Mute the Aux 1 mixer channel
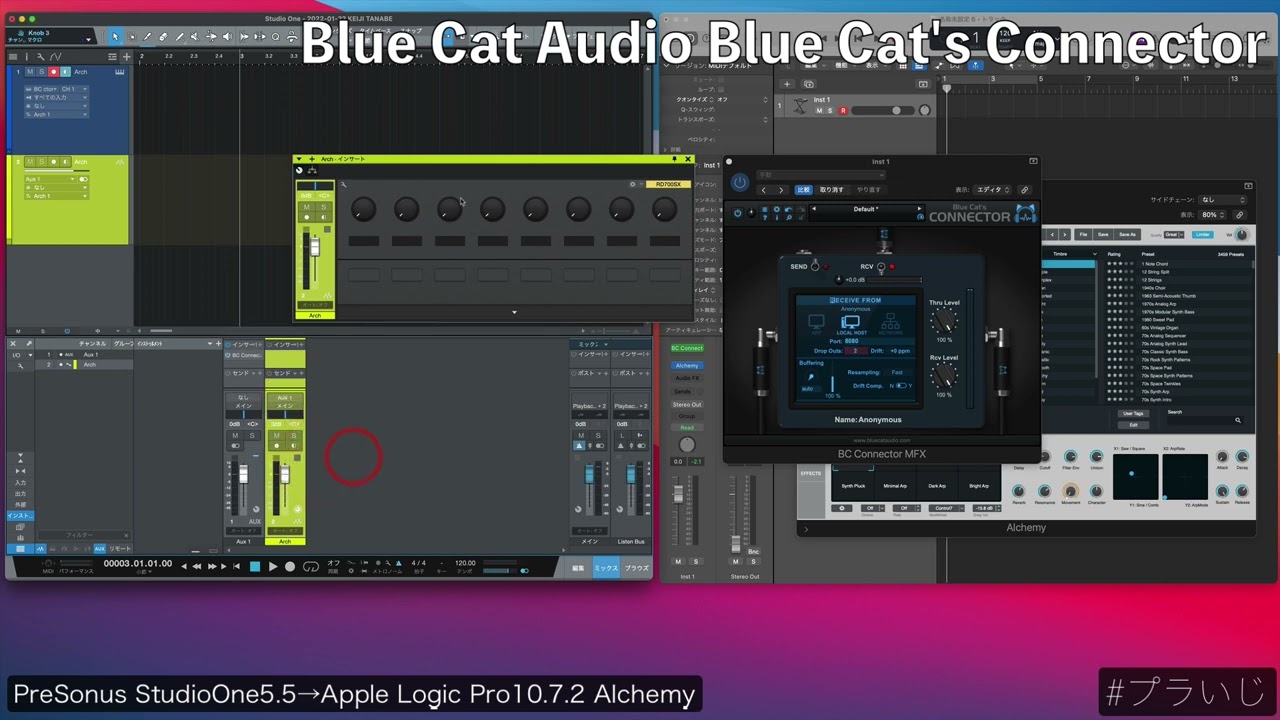The height and width of the screenshot is (720, 1280). pos(236,436)
